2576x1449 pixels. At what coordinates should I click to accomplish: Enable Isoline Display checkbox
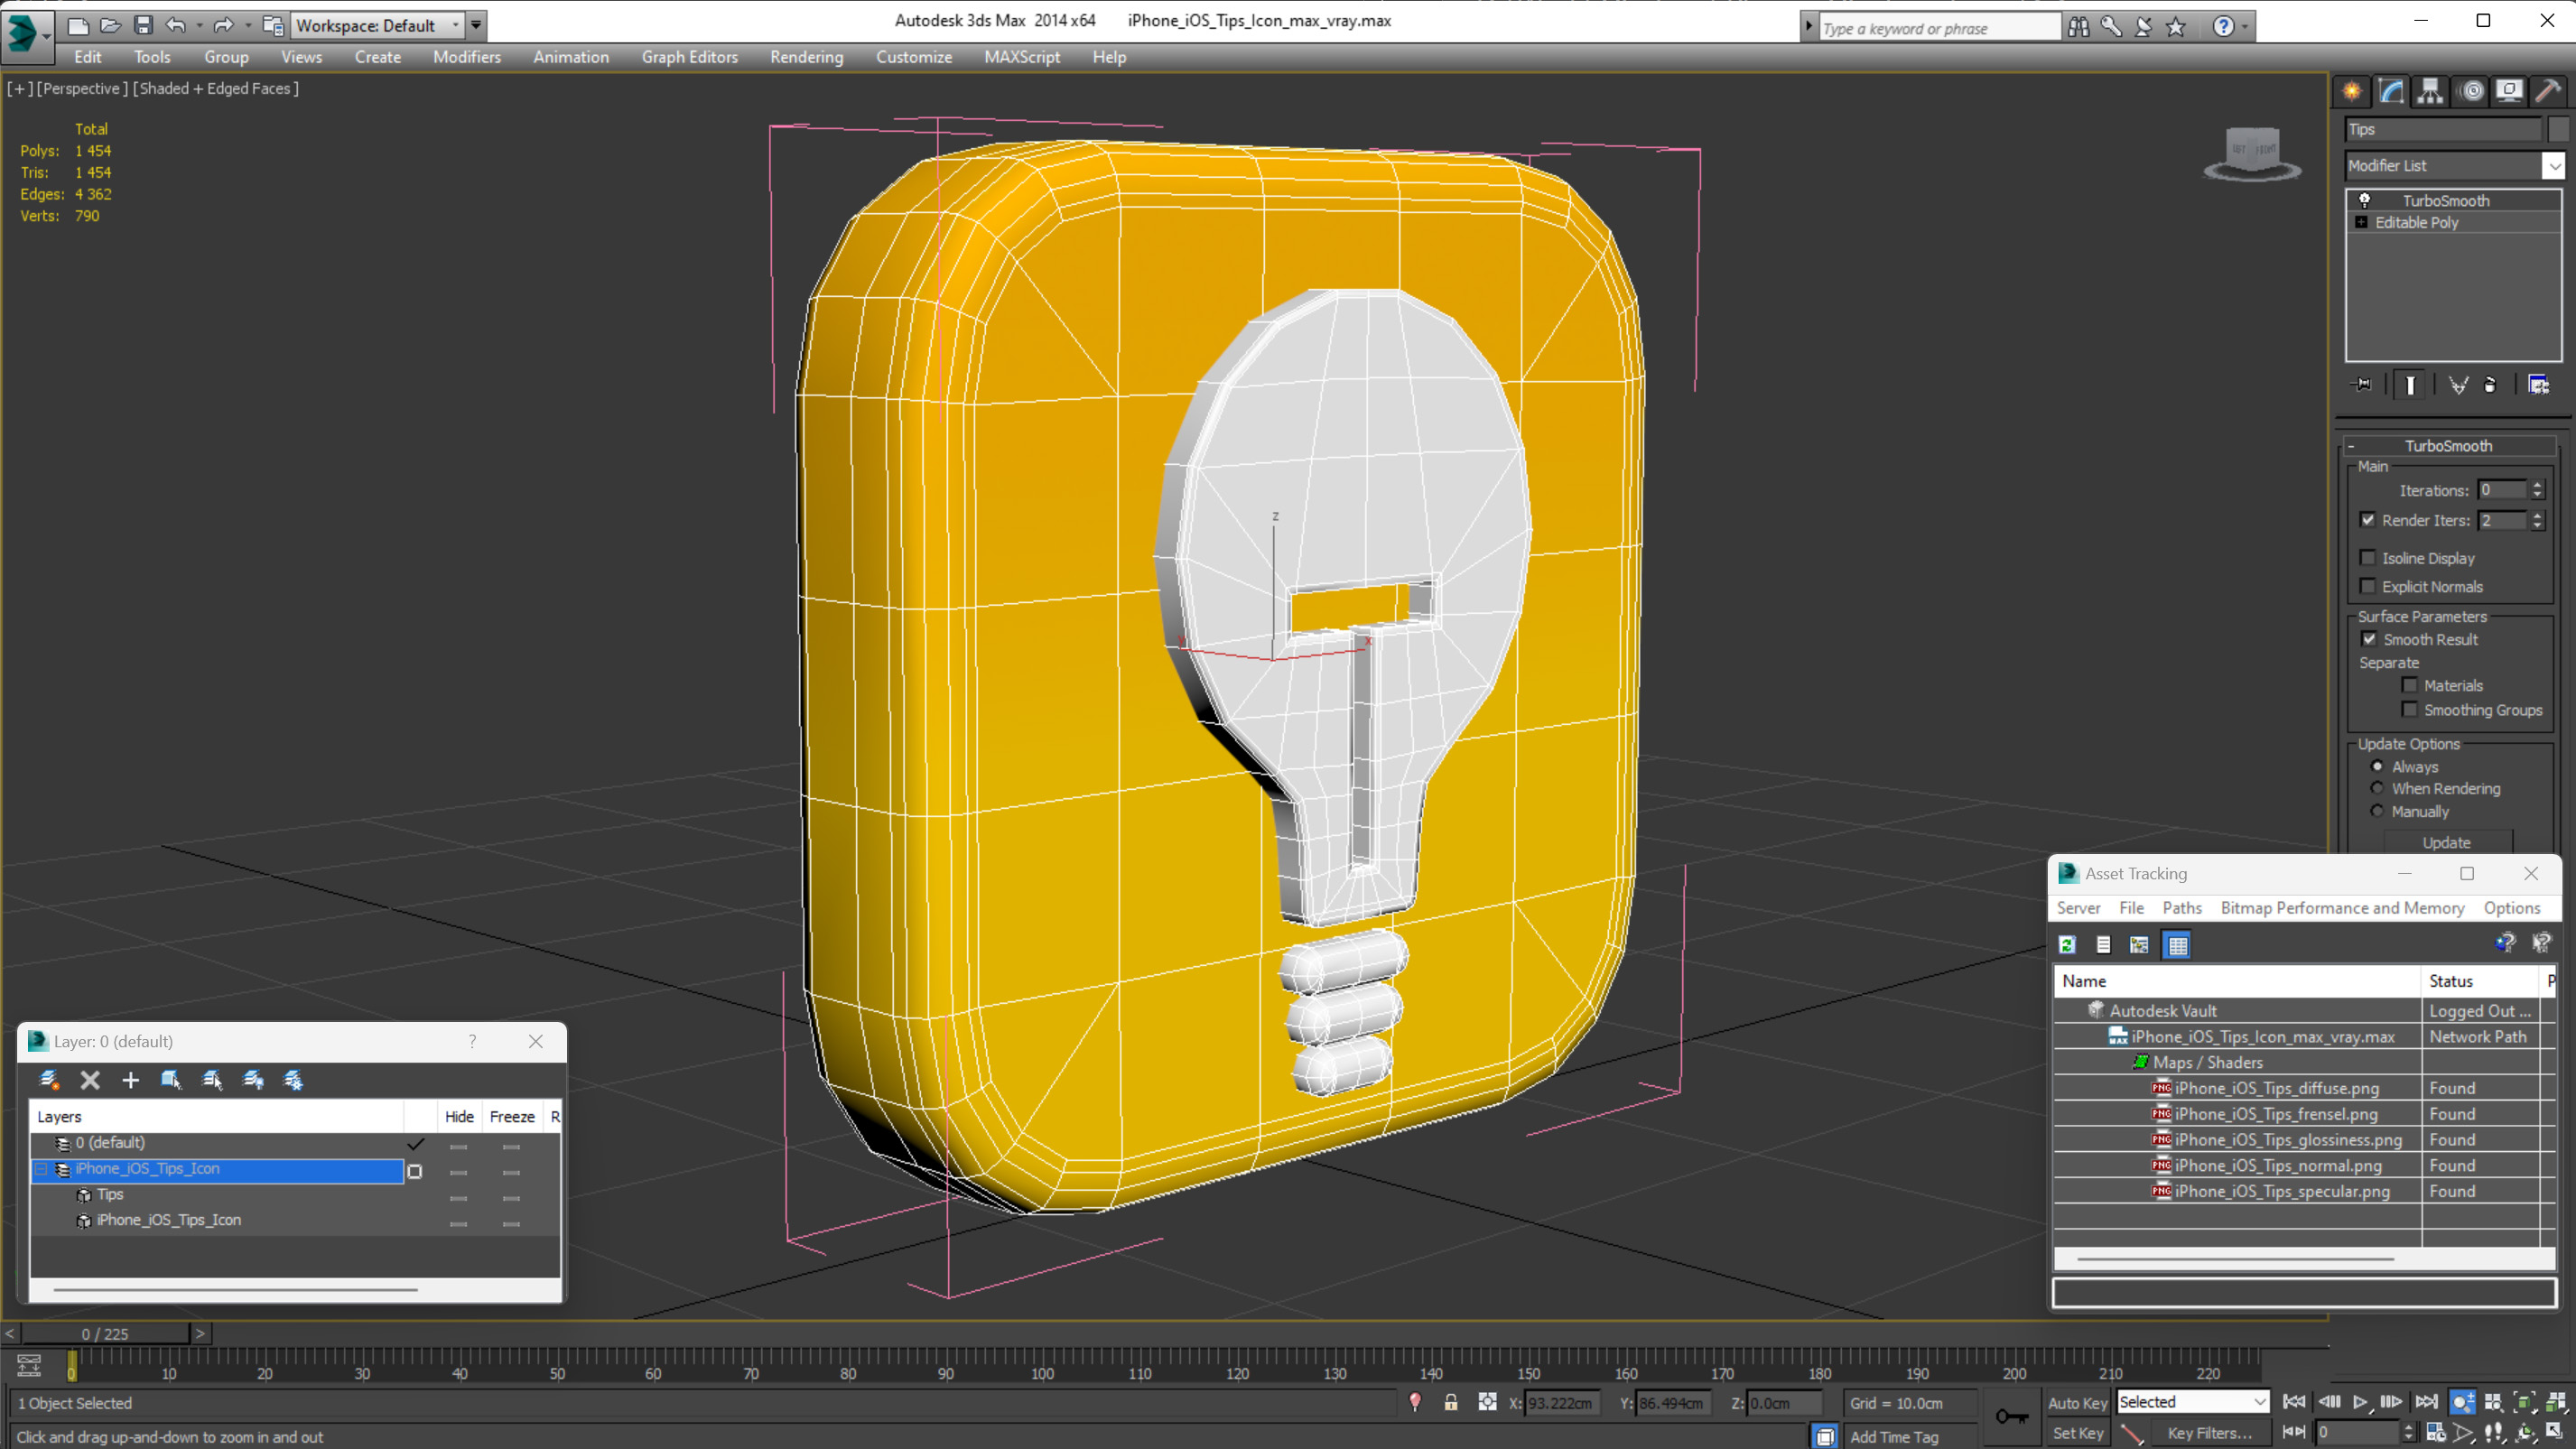[x=2368, y=558]
